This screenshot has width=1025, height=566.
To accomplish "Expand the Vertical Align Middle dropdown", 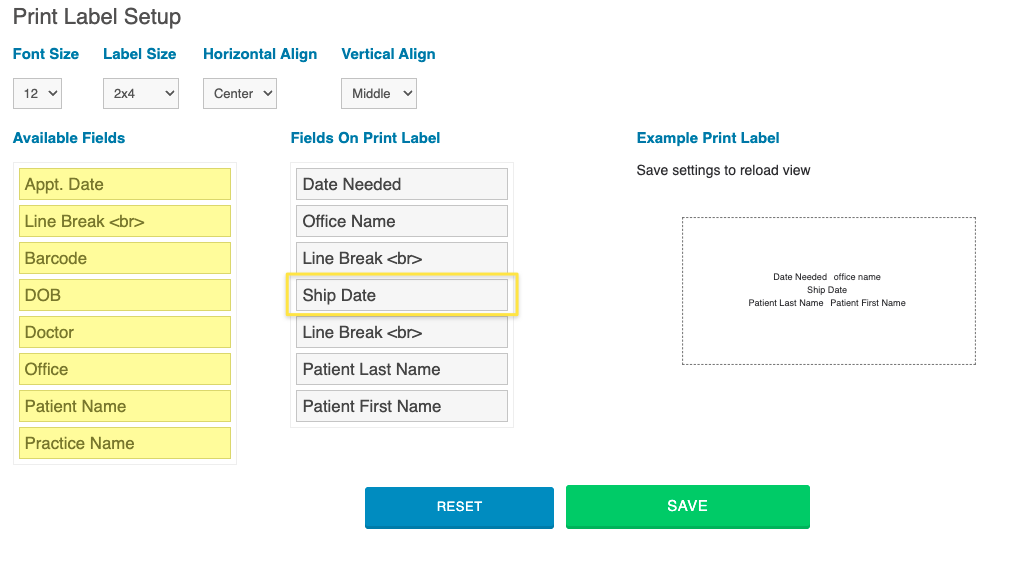I will click(x=378, y=93).
